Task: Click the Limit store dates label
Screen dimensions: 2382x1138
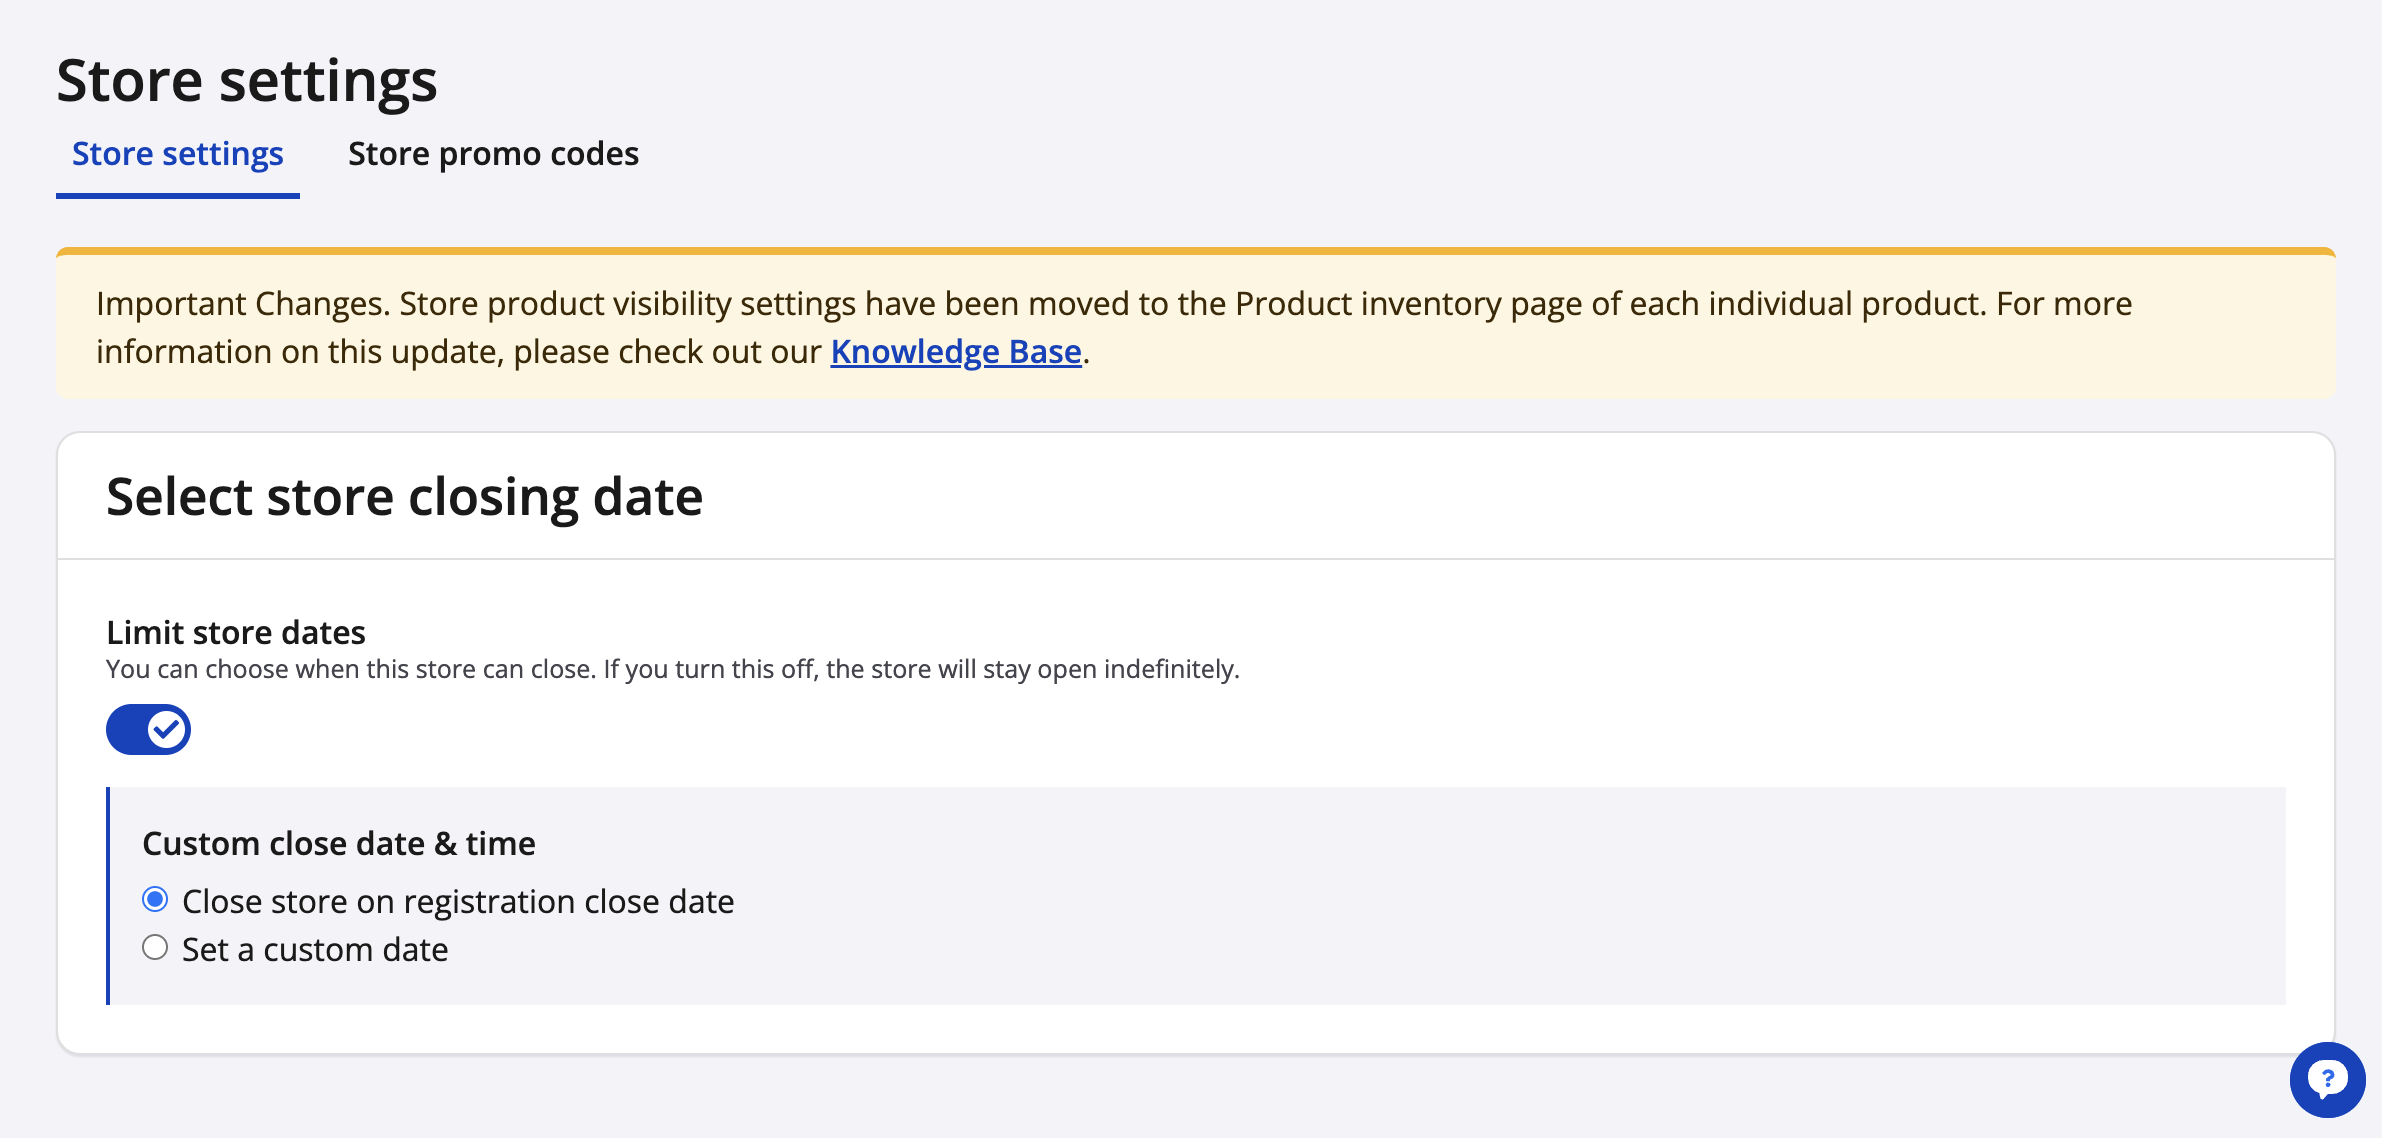Action: pyautogui.click(x=236, y=633)
